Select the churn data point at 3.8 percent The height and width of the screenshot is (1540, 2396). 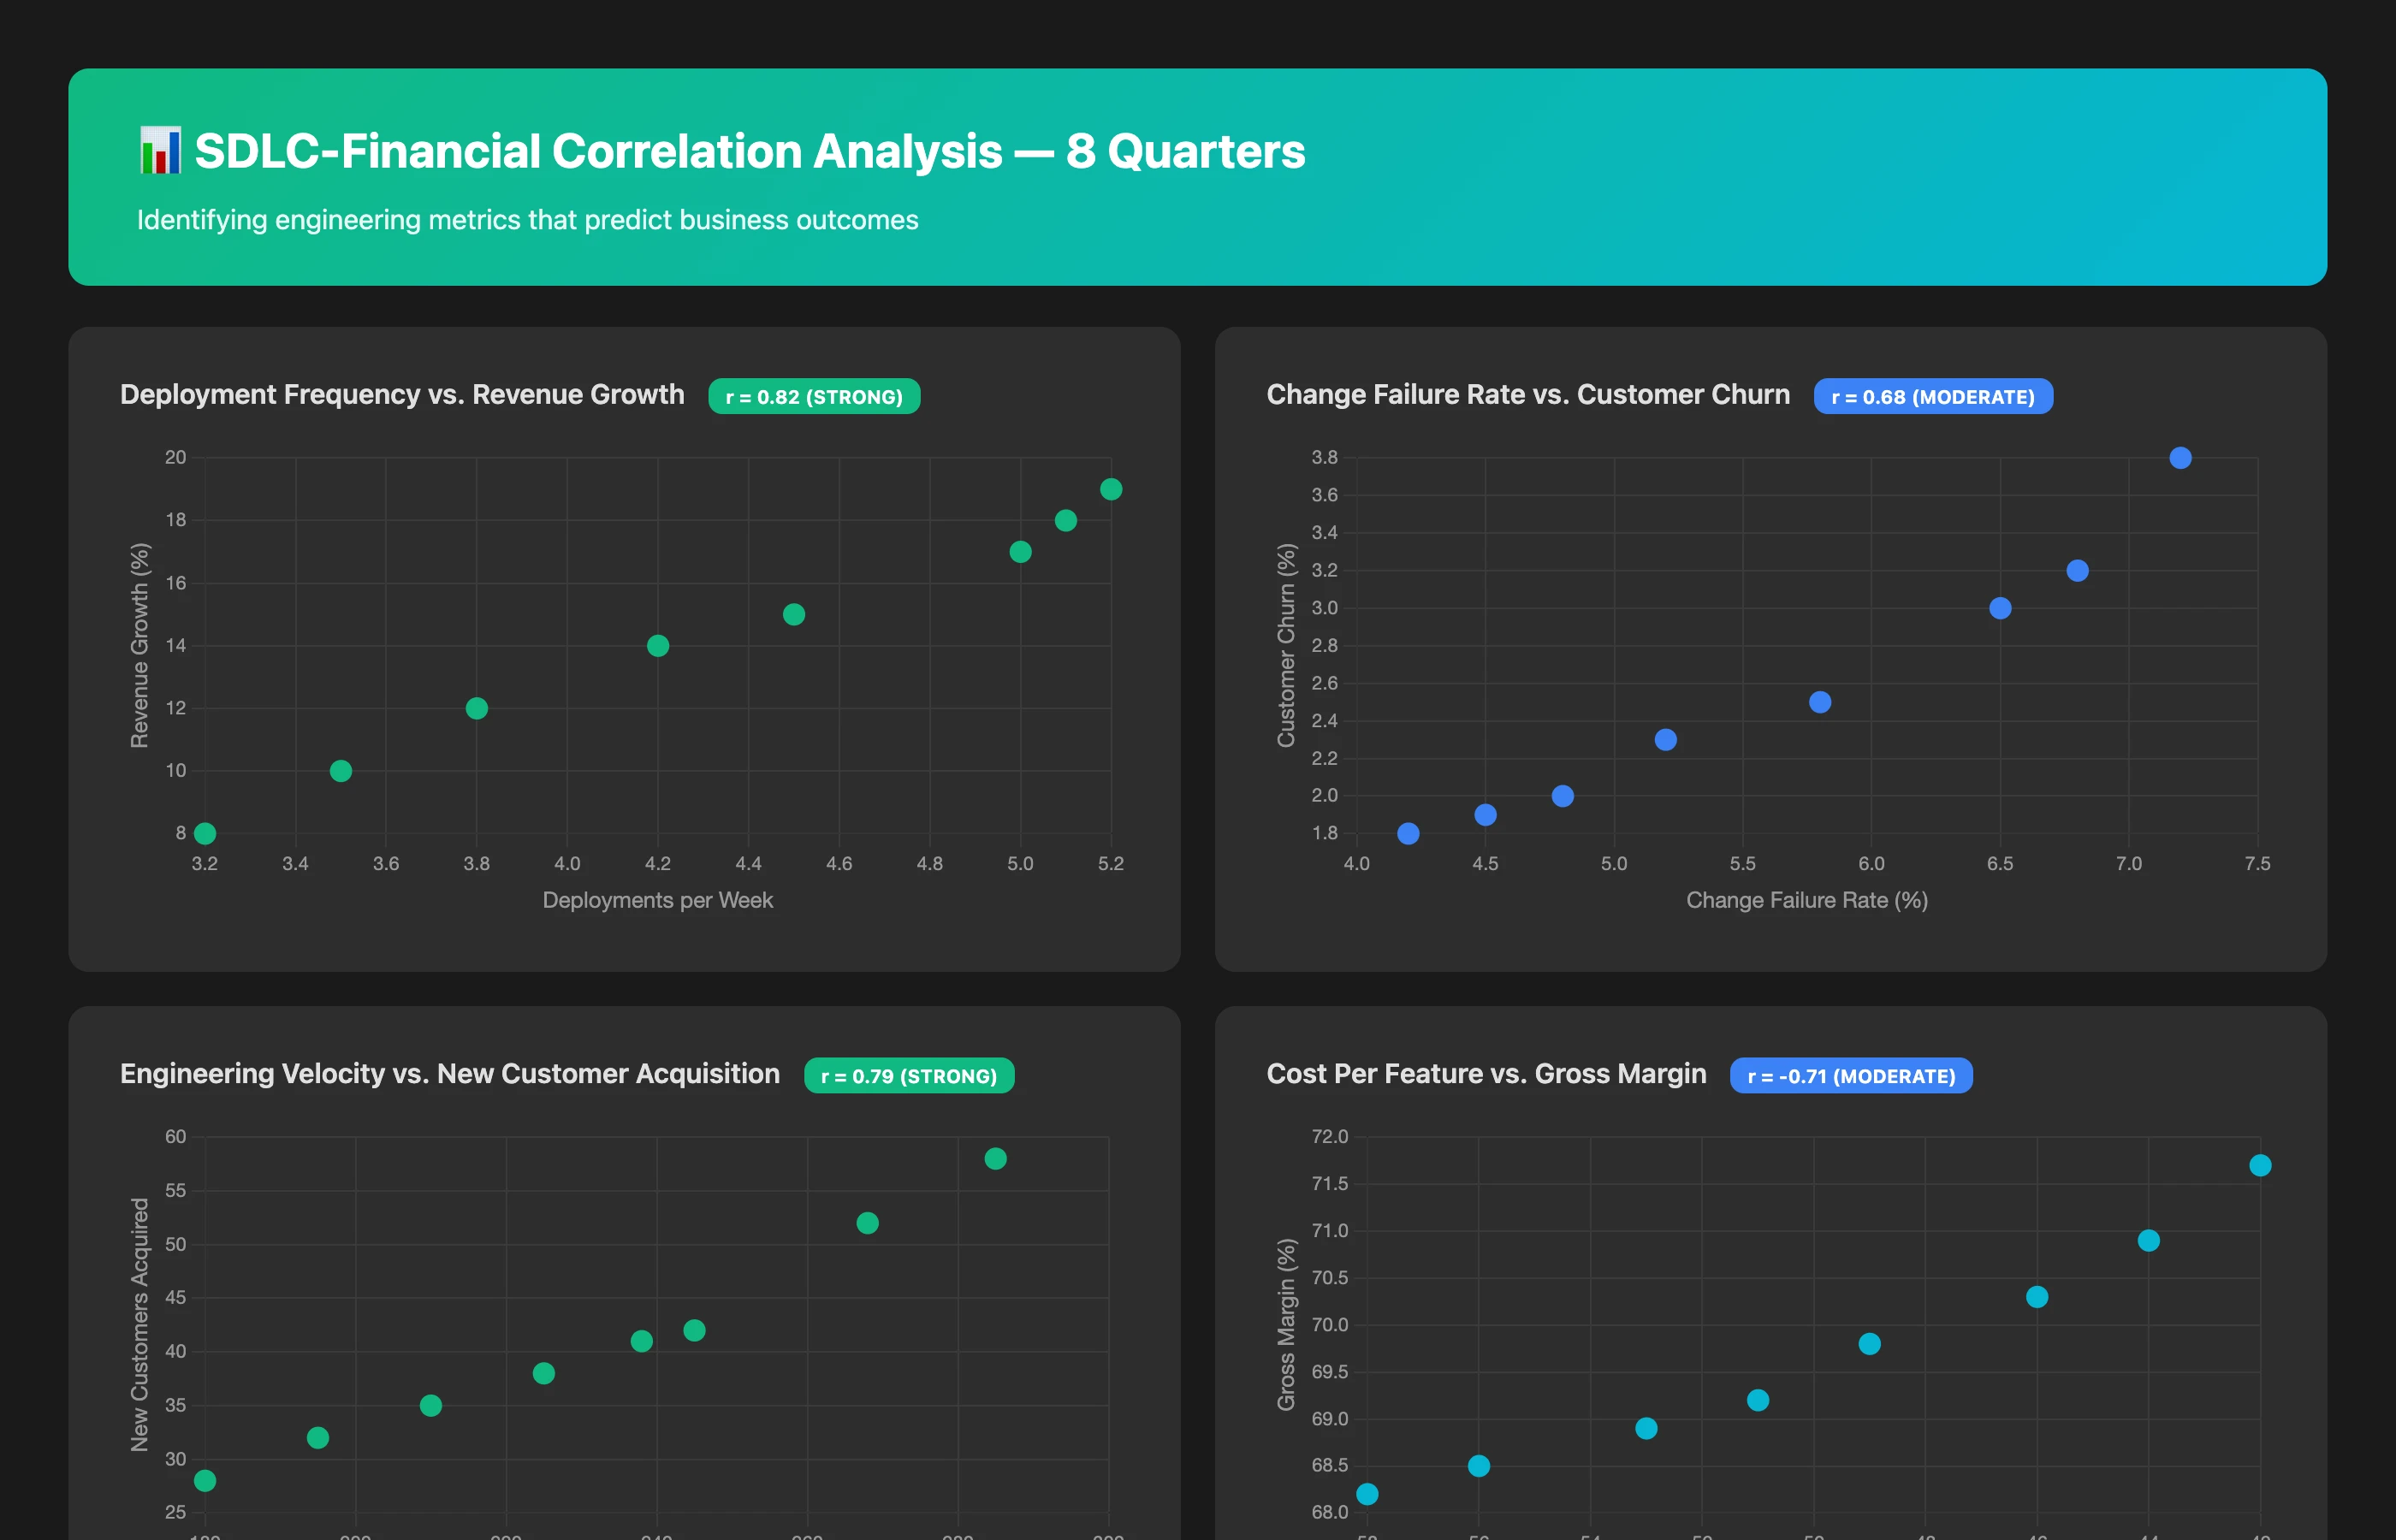pos(2181,458)
